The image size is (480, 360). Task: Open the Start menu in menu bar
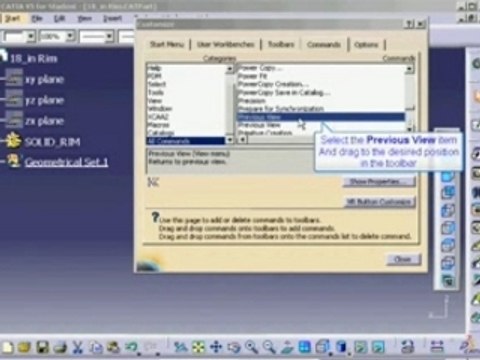point(12,18)
